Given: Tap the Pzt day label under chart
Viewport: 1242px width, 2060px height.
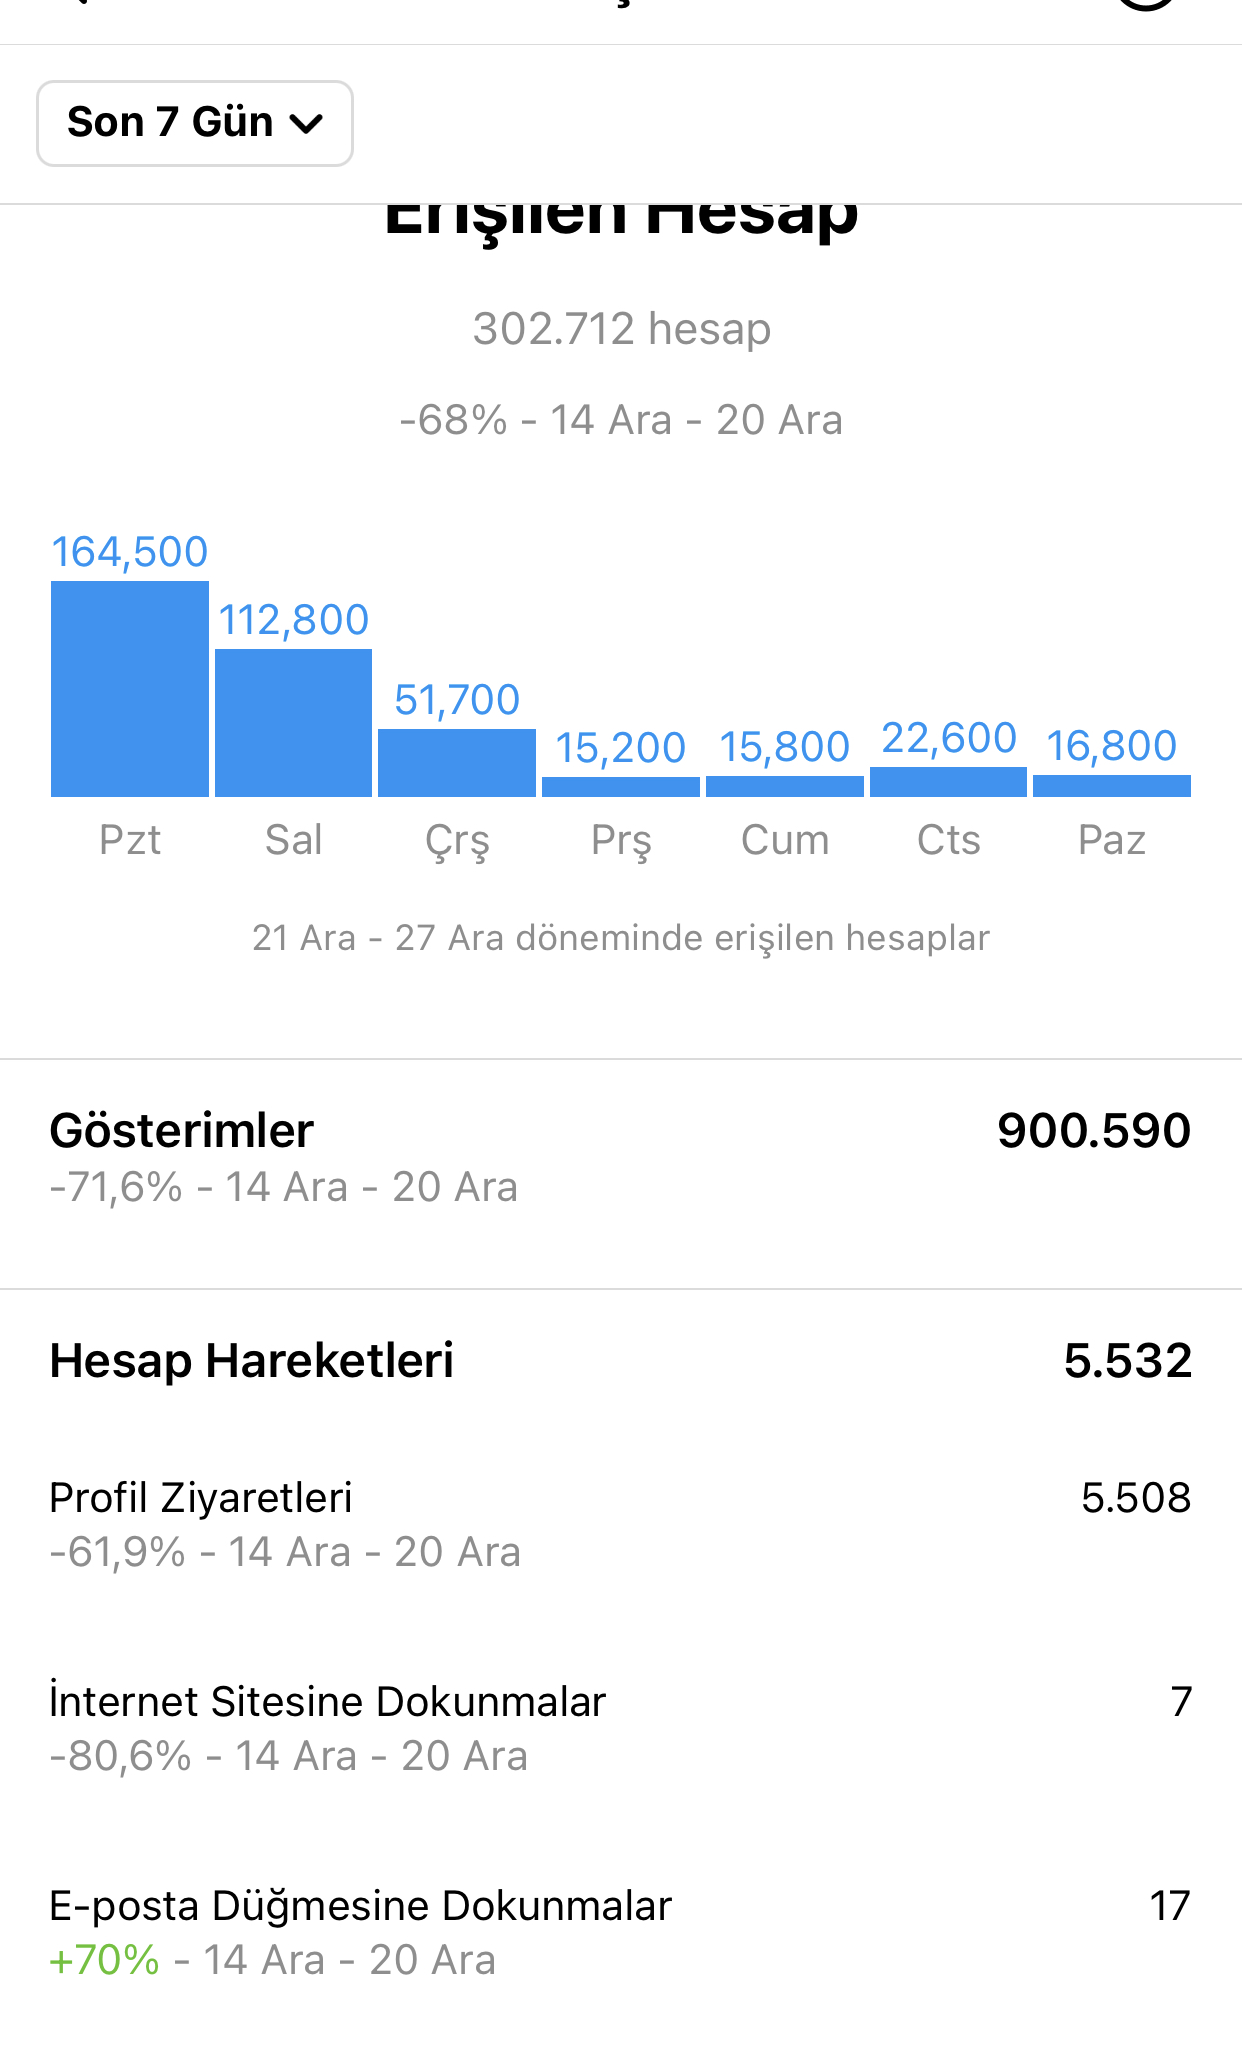Looking at the screenshot, I should click(130, 840).
